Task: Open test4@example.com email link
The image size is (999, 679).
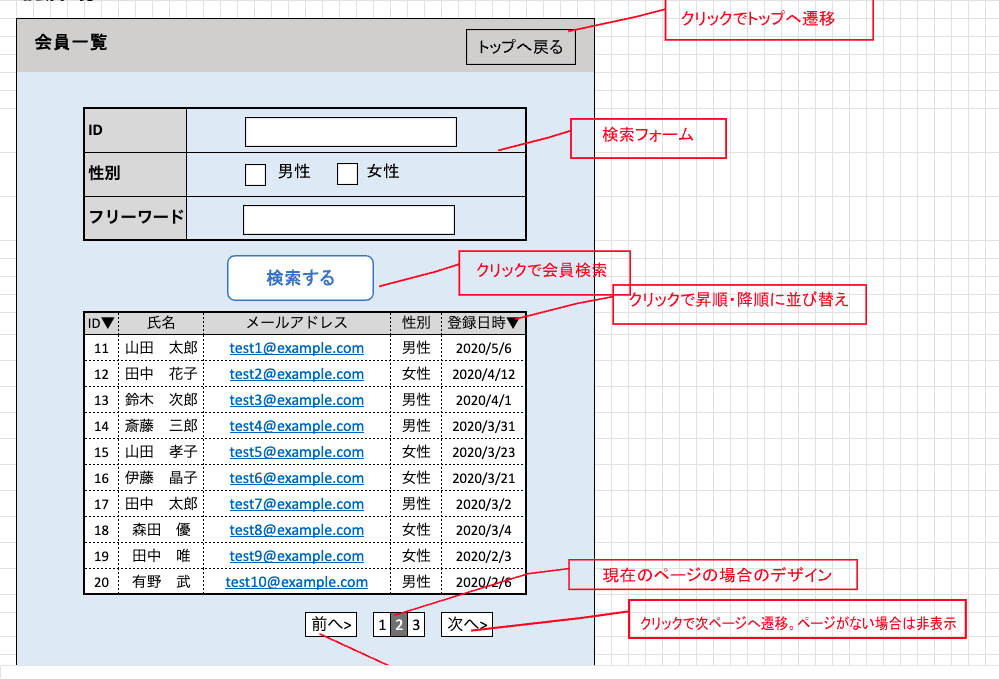Action: click(296, 426)
